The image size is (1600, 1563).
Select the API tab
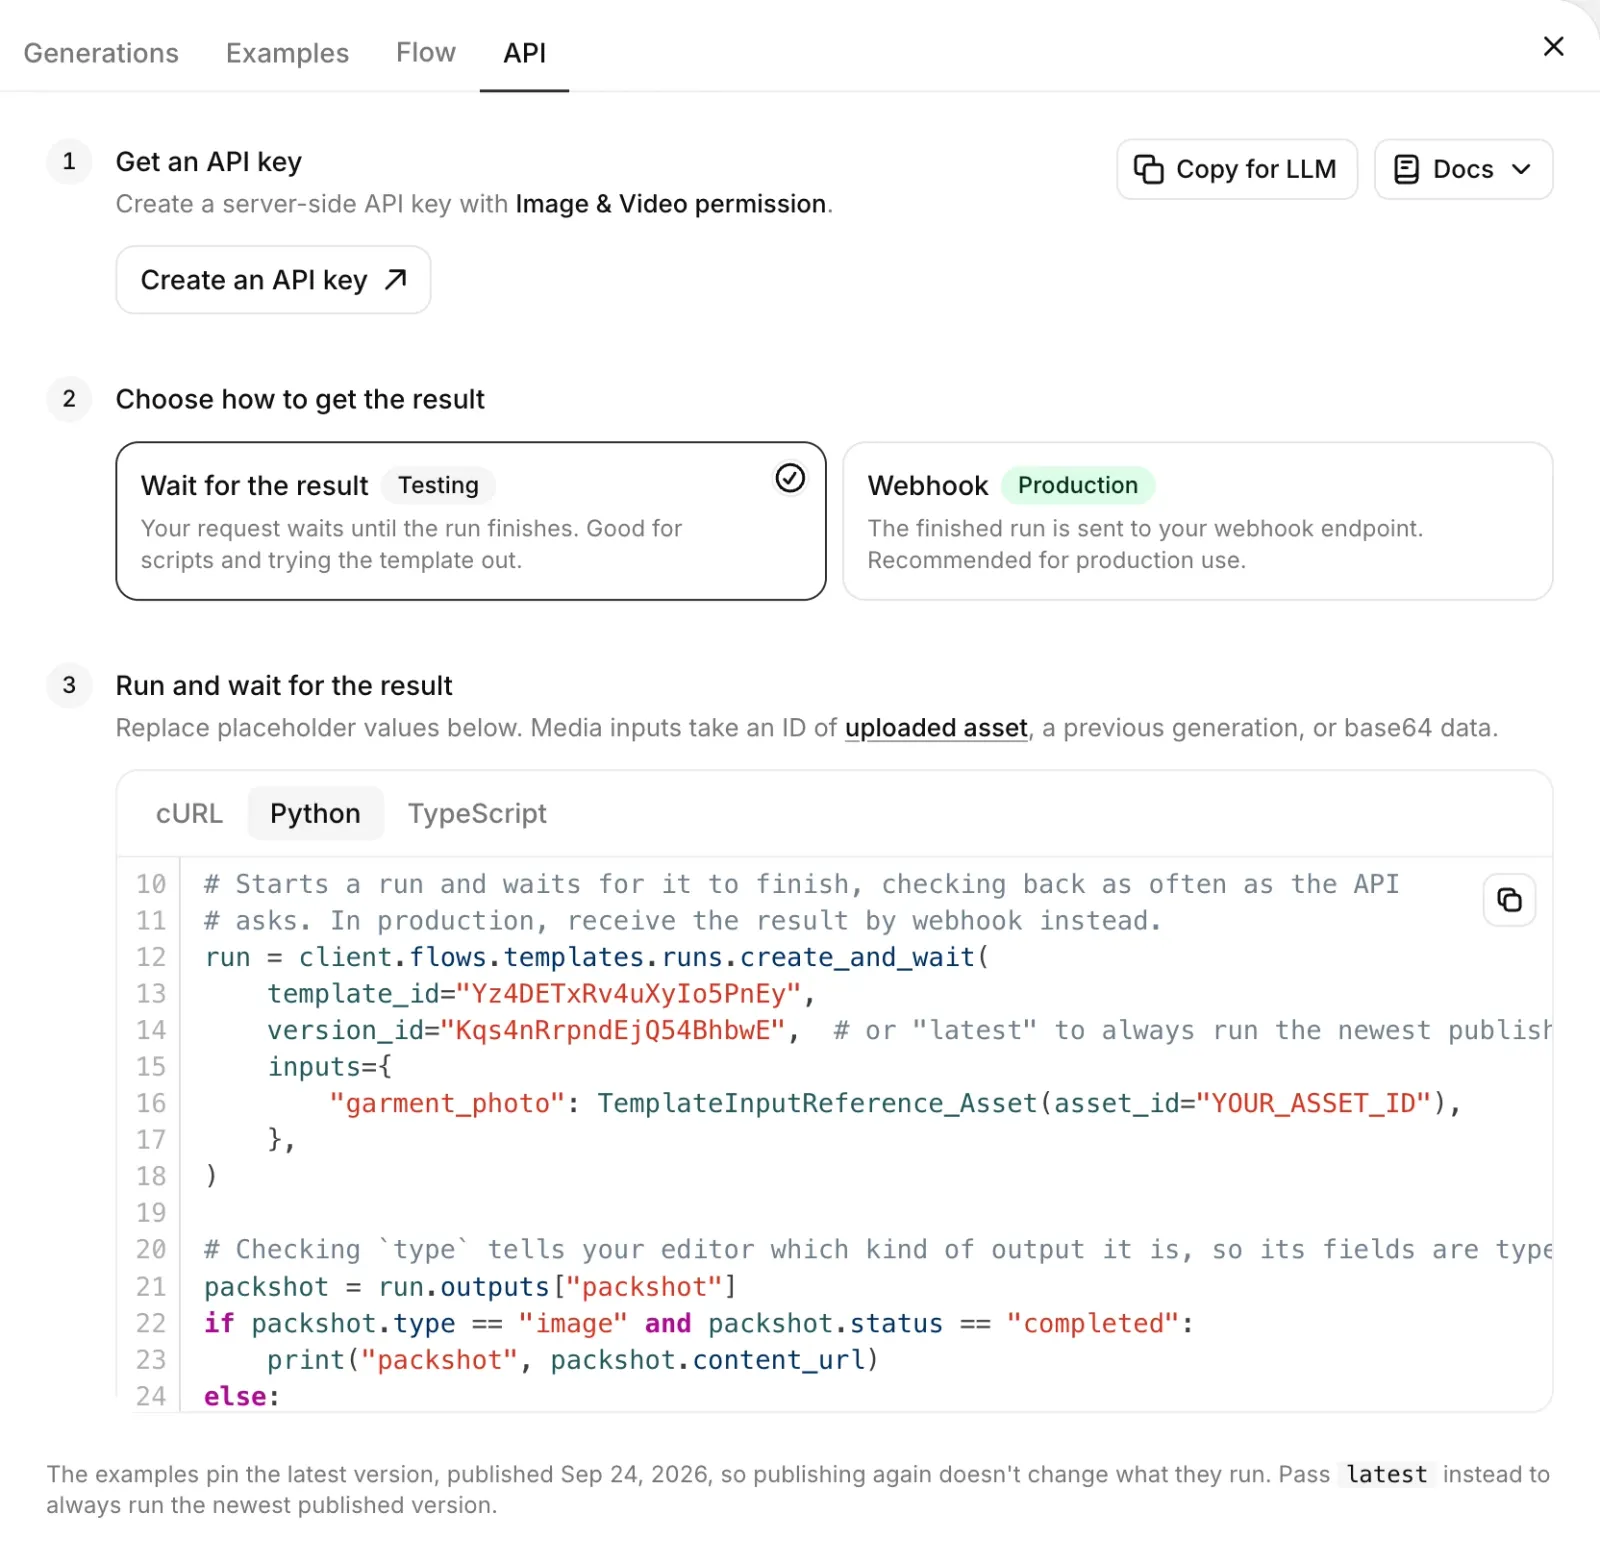[x=524, y=53]
